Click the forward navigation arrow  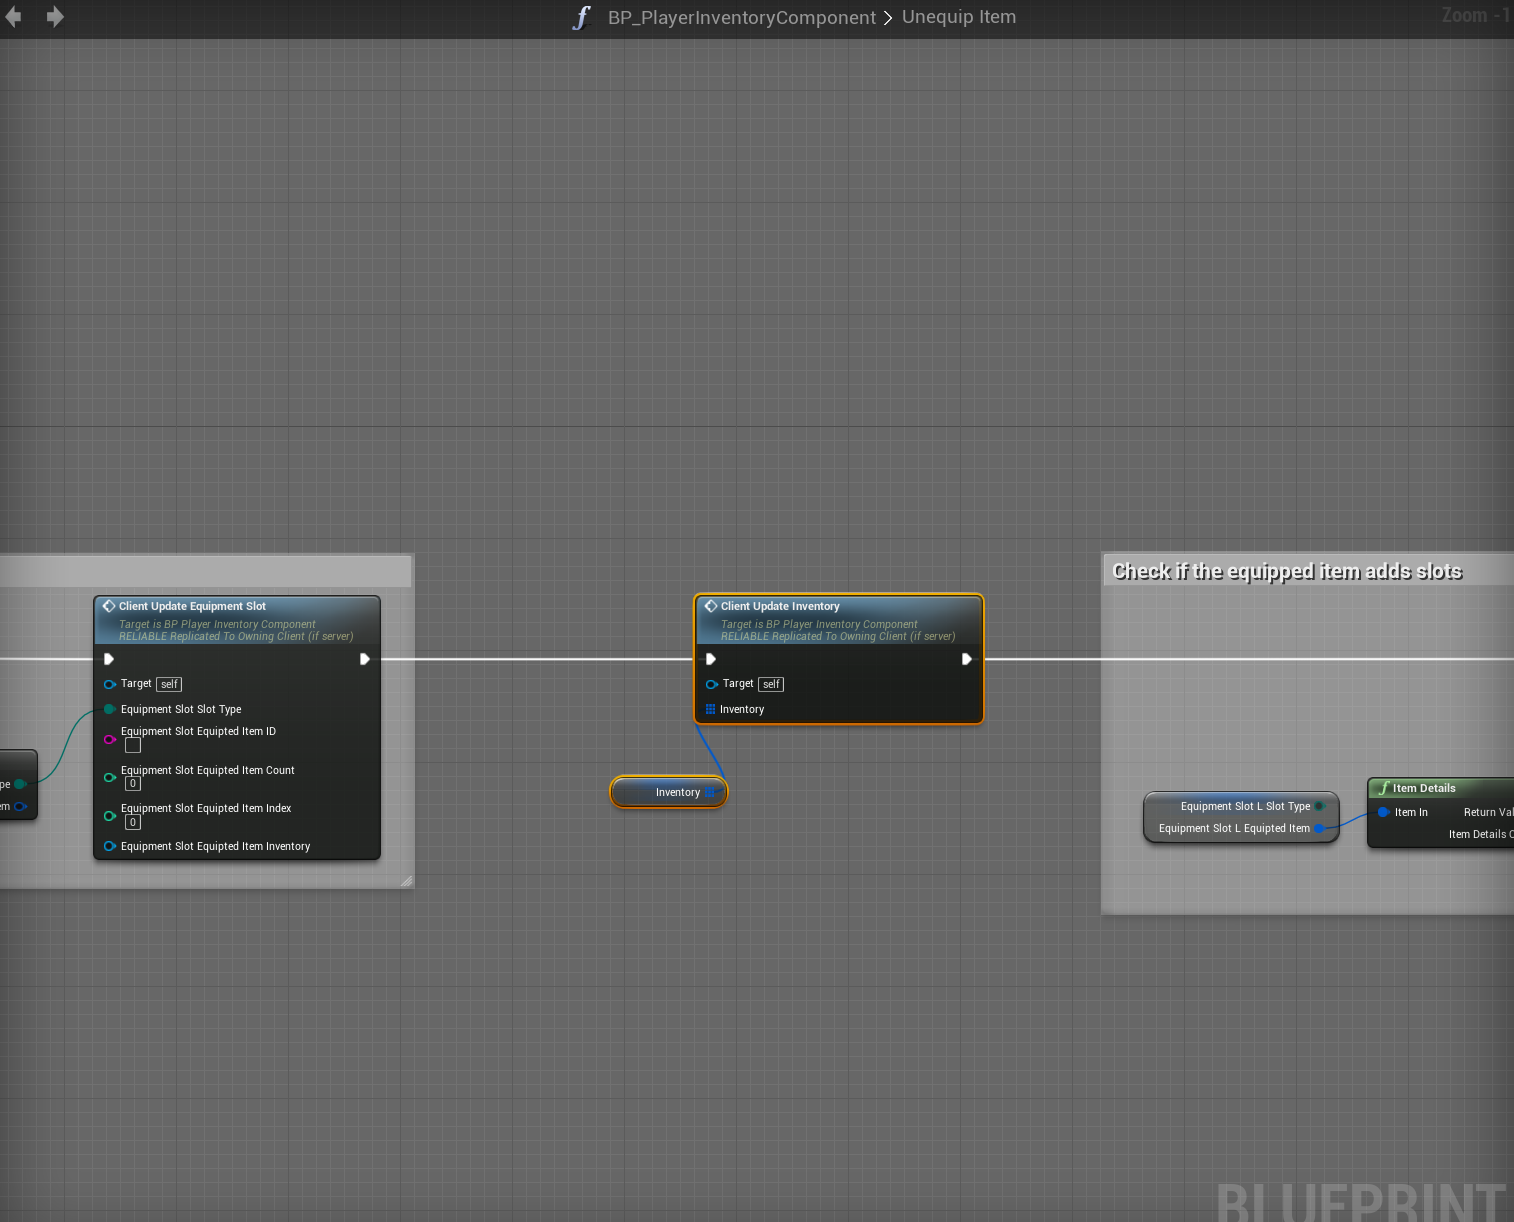[55, 17]
